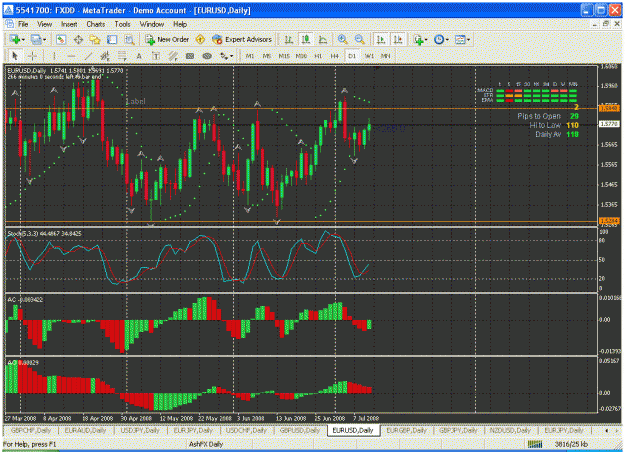
Task: Open the View menu
Action: 45,24
